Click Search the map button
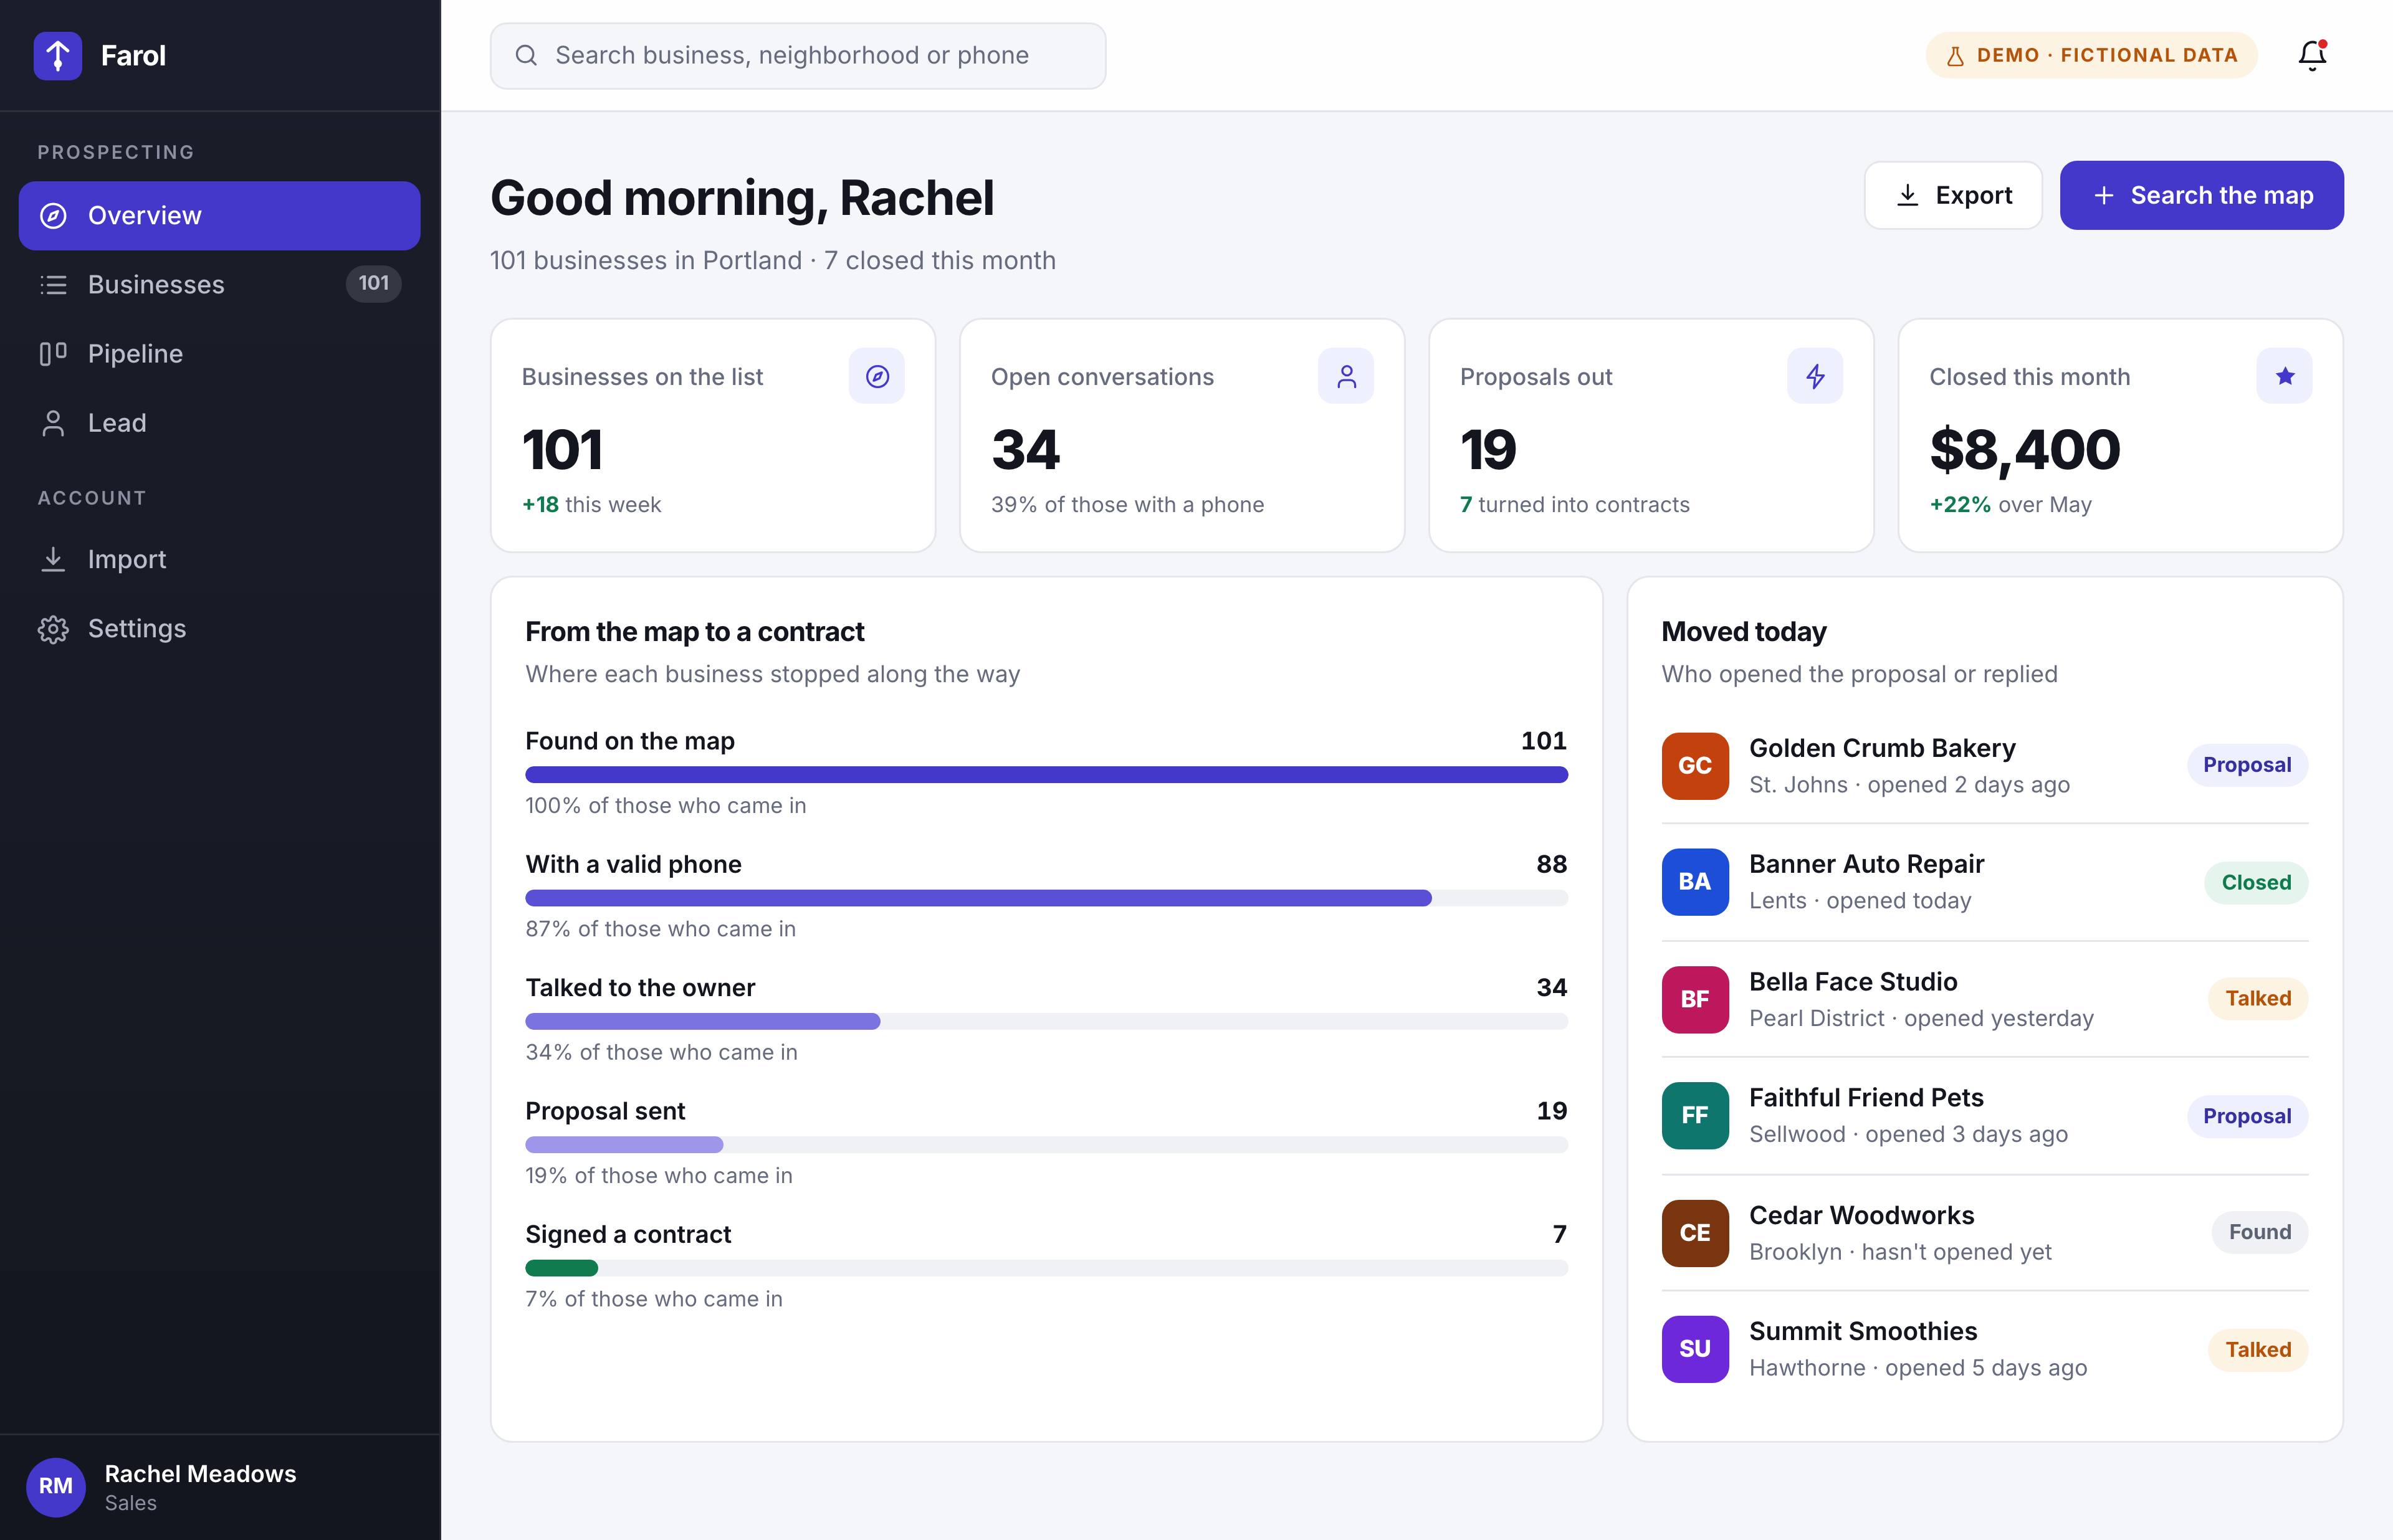The height and width of the screenshot is (1540, 2393). (2201, 195)
